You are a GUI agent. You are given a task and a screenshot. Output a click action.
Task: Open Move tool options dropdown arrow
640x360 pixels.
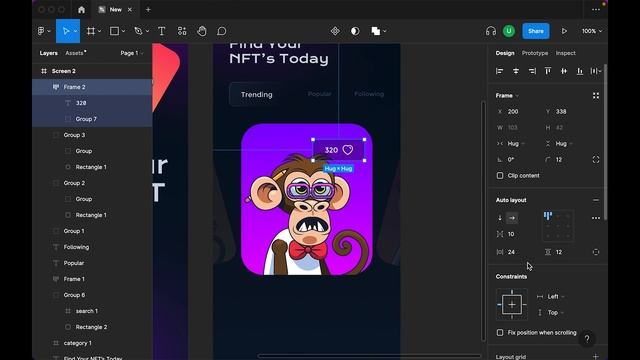pyautogui.click(x=76, y=31)
